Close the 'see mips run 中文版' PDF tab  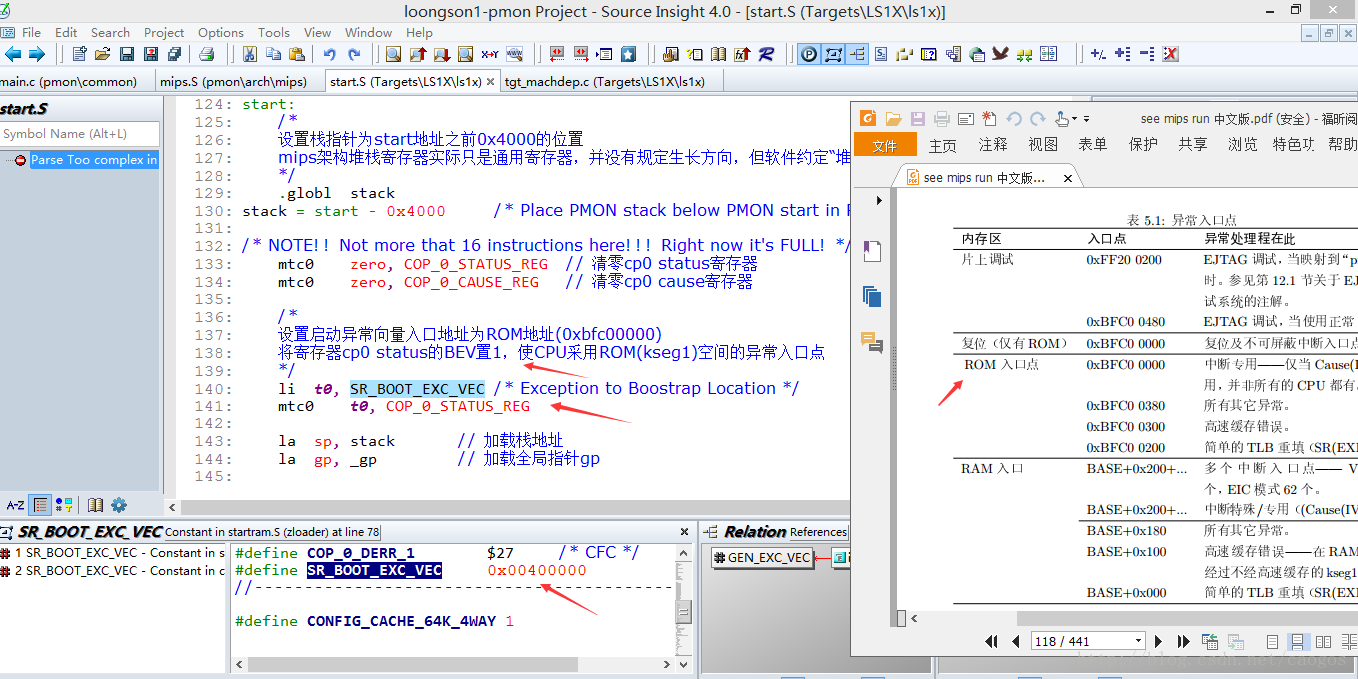[x=1068, y=178]
